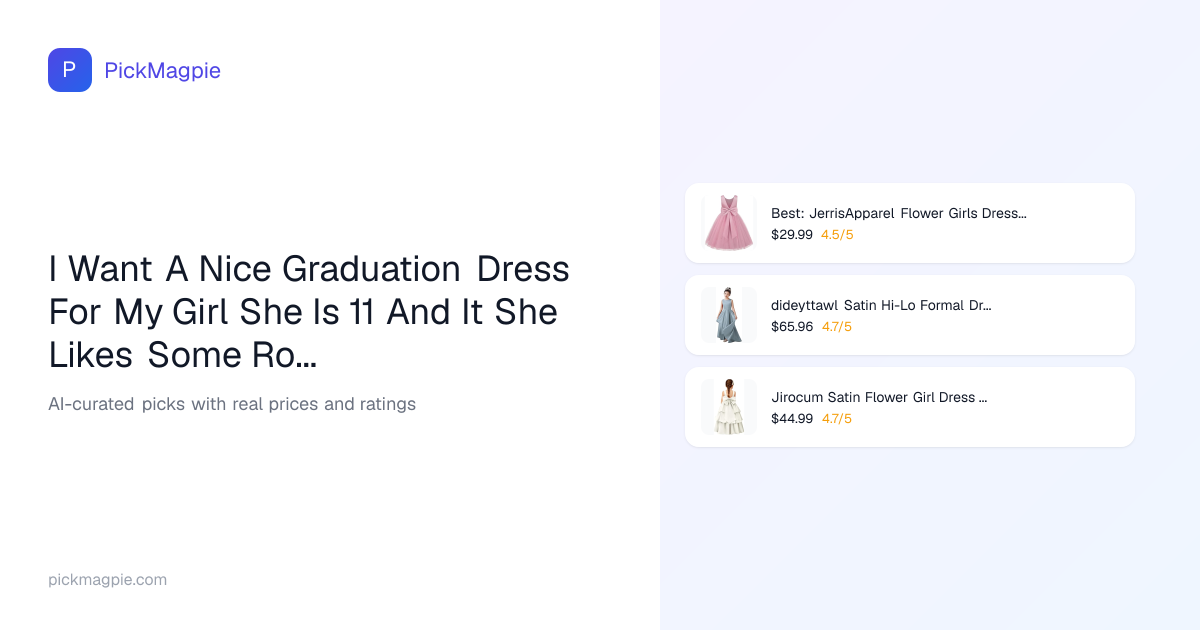Click the AI-curated picks subtitle
This screenshot has height=630, width=1200.
point(231,404)
